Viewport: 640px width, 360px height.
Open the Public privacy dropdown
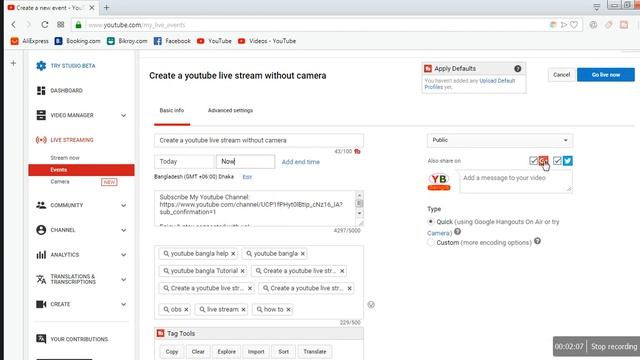[500, 140]
